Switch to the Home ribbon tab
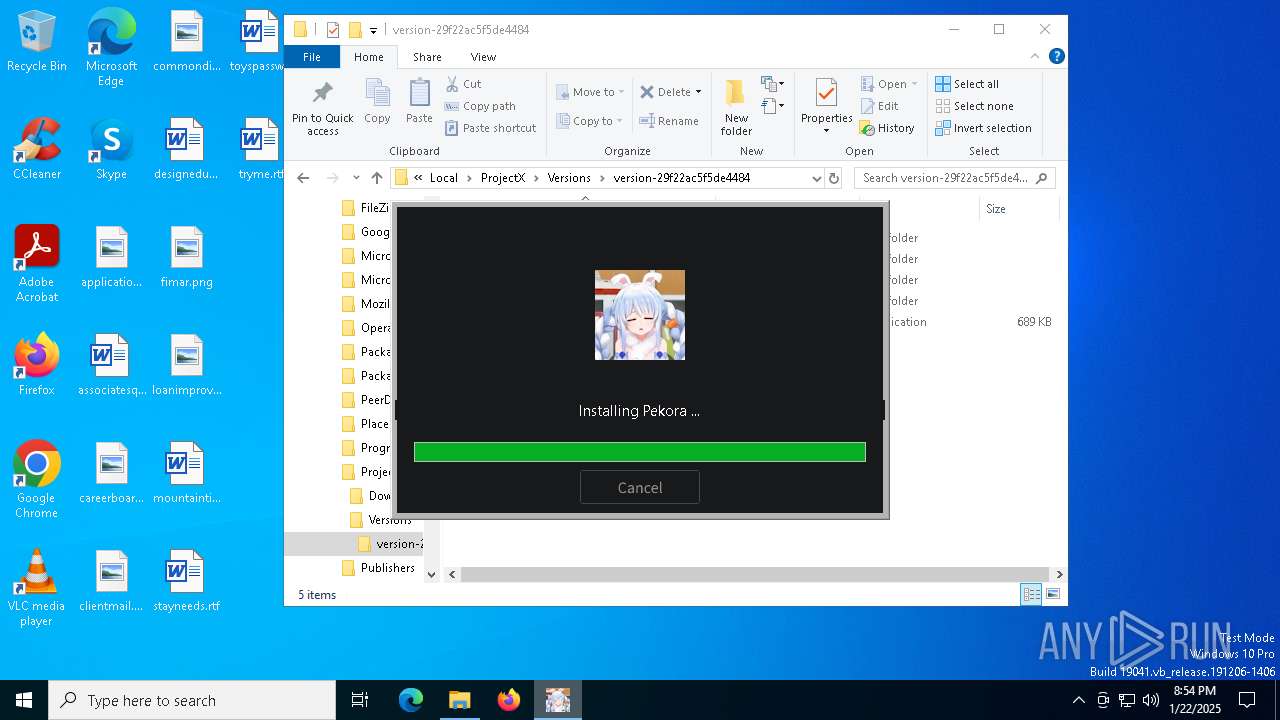This screenshot has height=720, width=1280. click(x=368, y=57)
